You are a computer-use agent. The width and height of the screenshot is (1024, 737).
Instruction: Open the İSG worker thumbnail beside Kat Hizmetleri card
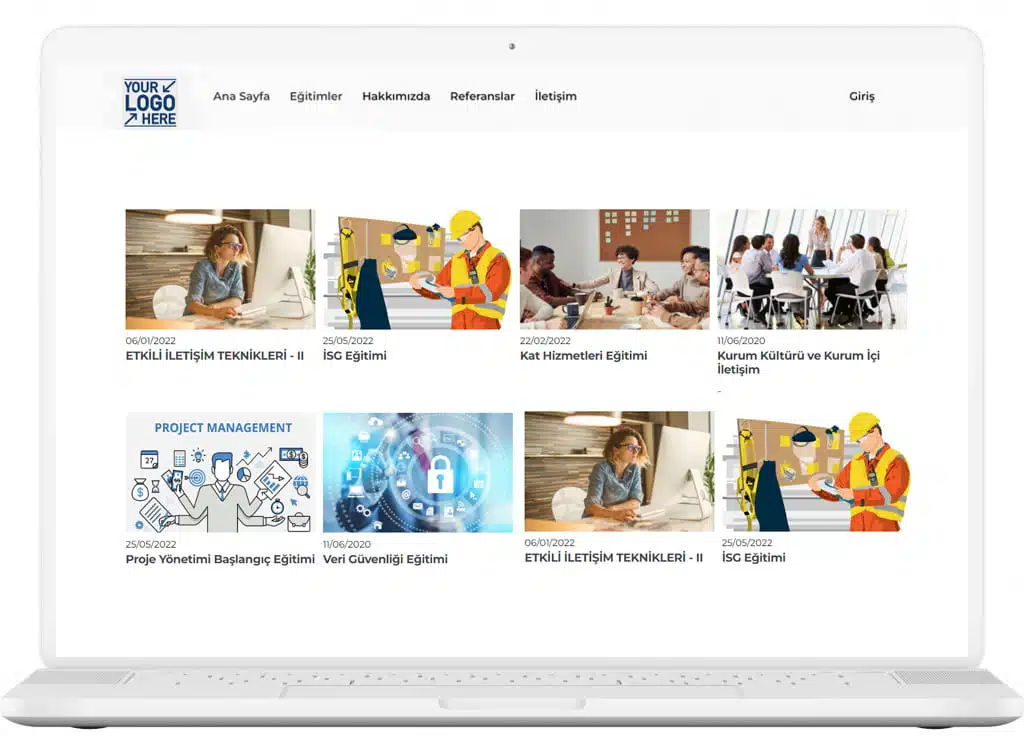(418, 269)
